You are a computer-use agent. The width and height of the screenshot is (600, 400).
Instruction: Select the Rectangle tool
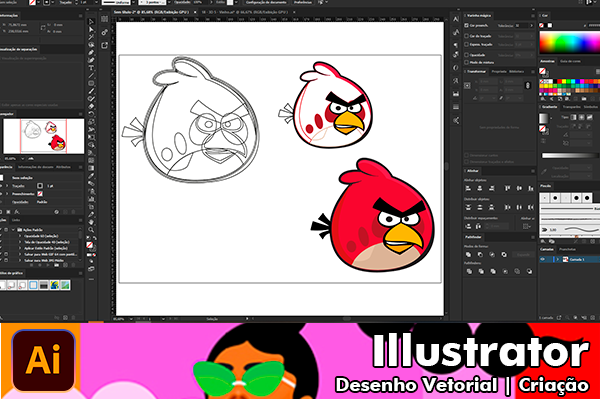tap(91, 83)
